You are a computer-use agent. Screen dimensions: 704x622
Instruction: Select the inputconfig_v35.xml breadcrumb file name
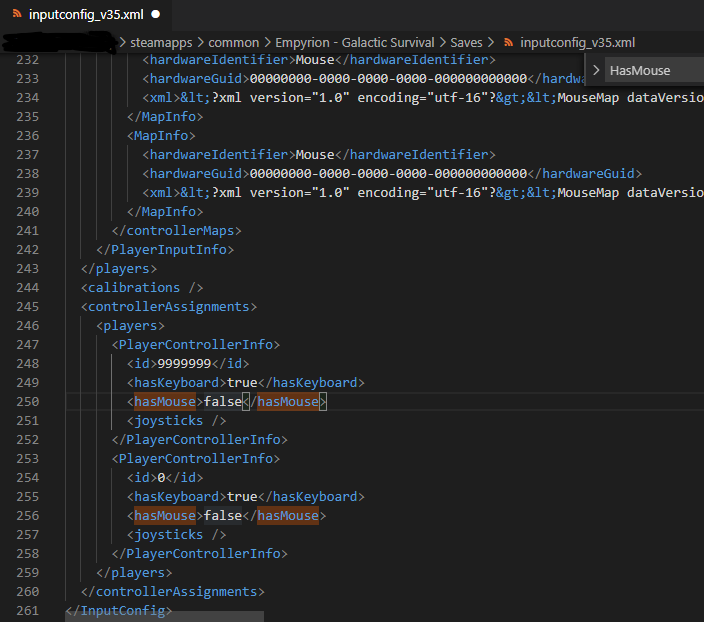tap(577, 43)
